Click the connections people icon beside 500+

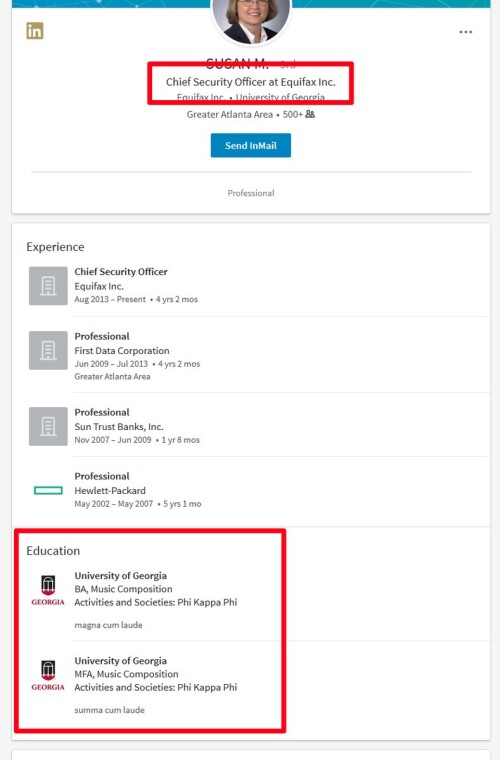[310, 114]
